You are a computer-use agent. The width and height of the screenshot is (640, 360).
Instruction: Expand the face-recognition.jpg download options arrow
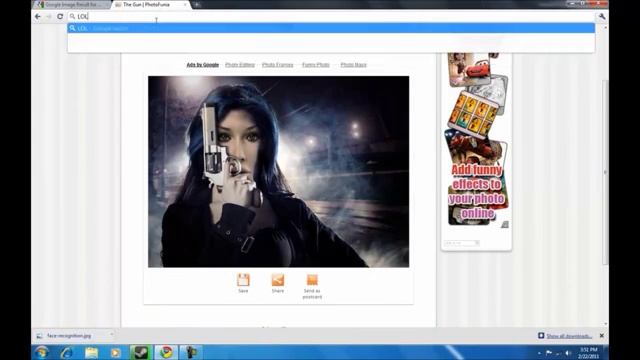click(111, 335)
